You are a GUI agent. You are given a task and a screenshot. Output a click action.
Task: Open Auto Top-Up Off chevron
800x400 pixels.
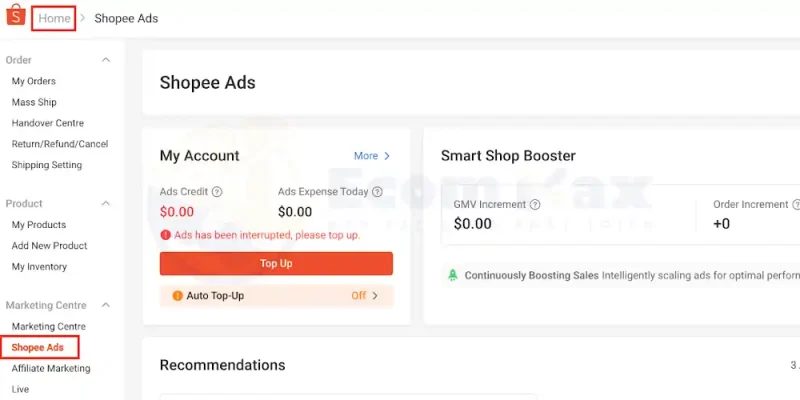375,296
